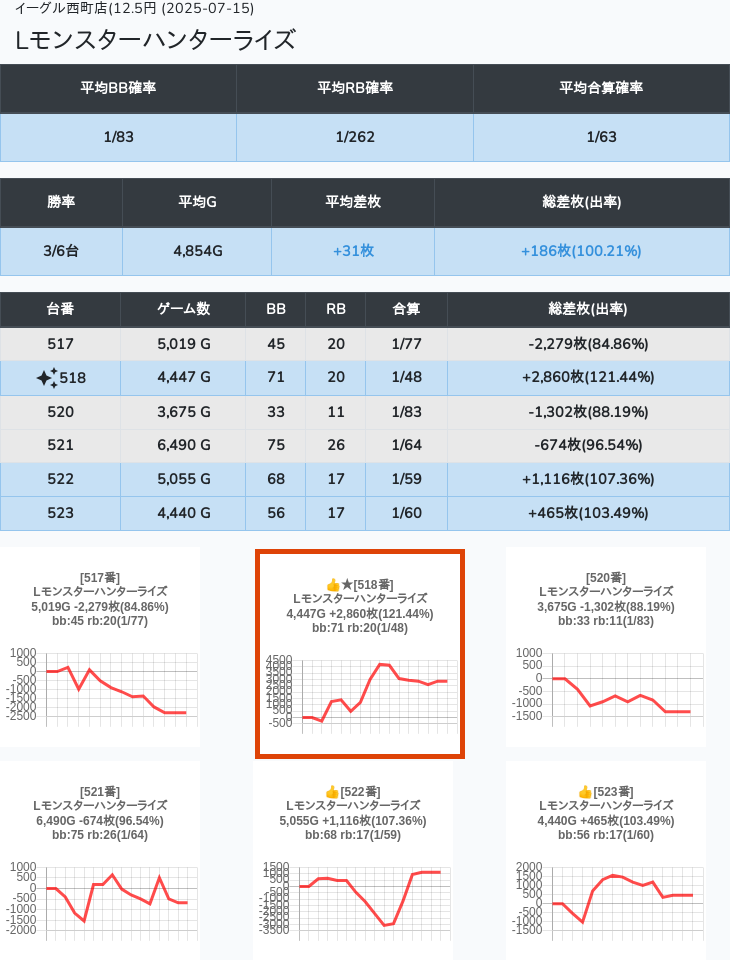
Task: Click the win rate value 3/6台
Action: pyautogui.click(x=61, y=251)
